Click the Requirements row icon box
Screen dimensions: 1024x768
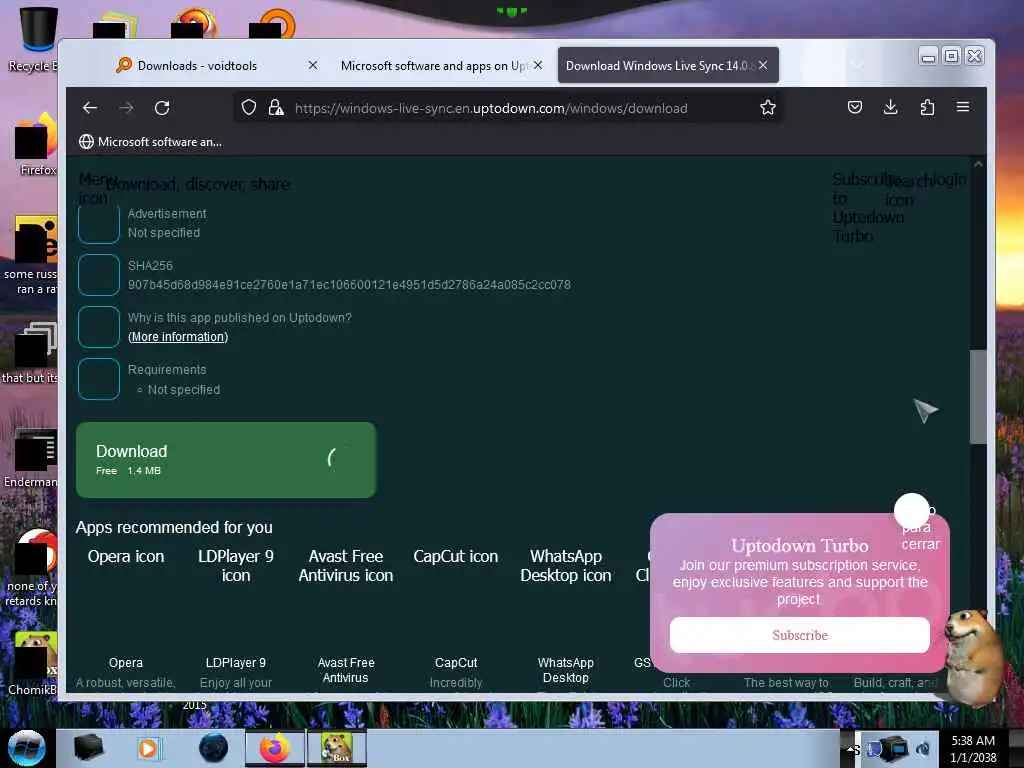99,379
